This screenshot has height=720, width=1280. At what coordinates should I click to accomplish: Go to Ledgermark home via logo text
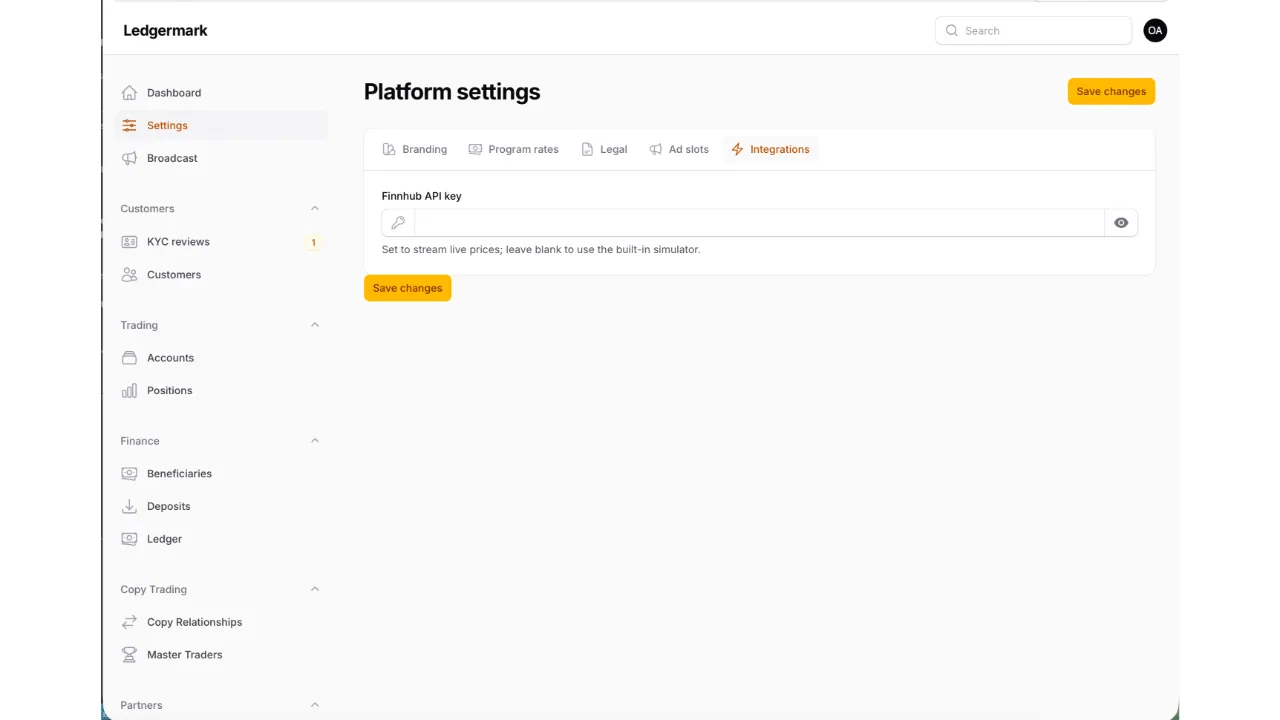tap(165, 31)
